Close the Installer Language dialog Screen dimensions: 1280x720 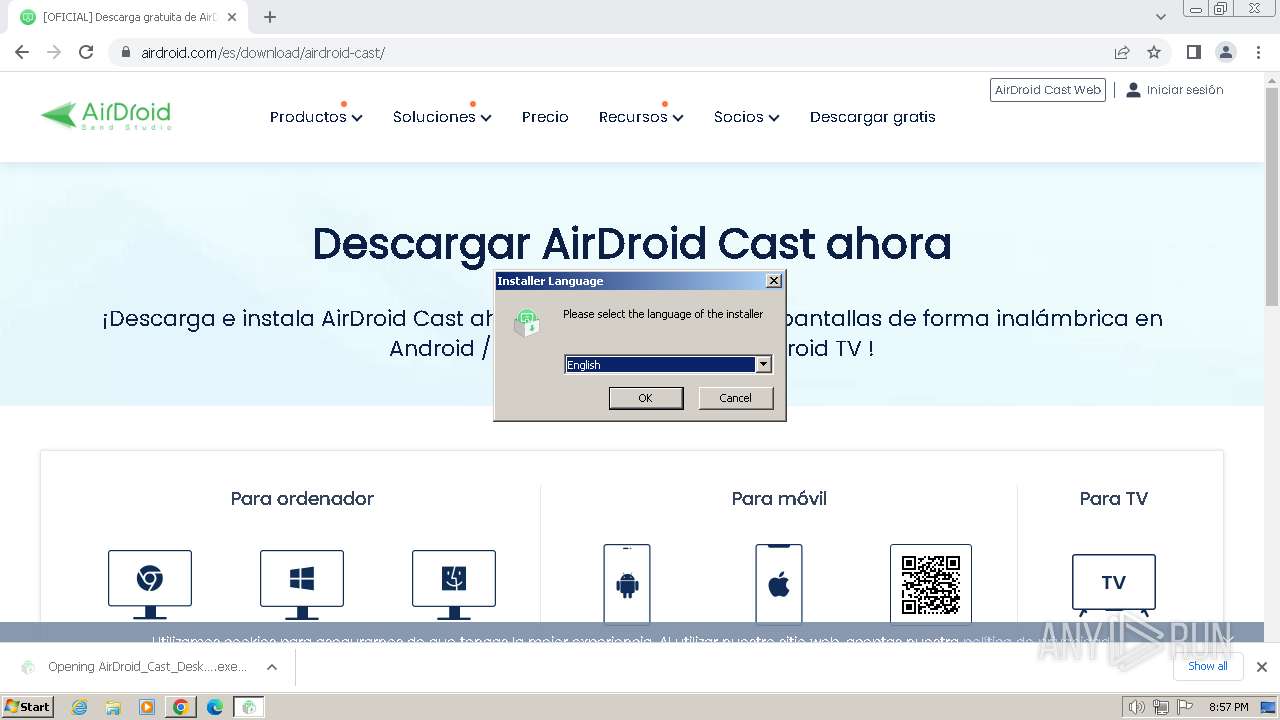774,281
